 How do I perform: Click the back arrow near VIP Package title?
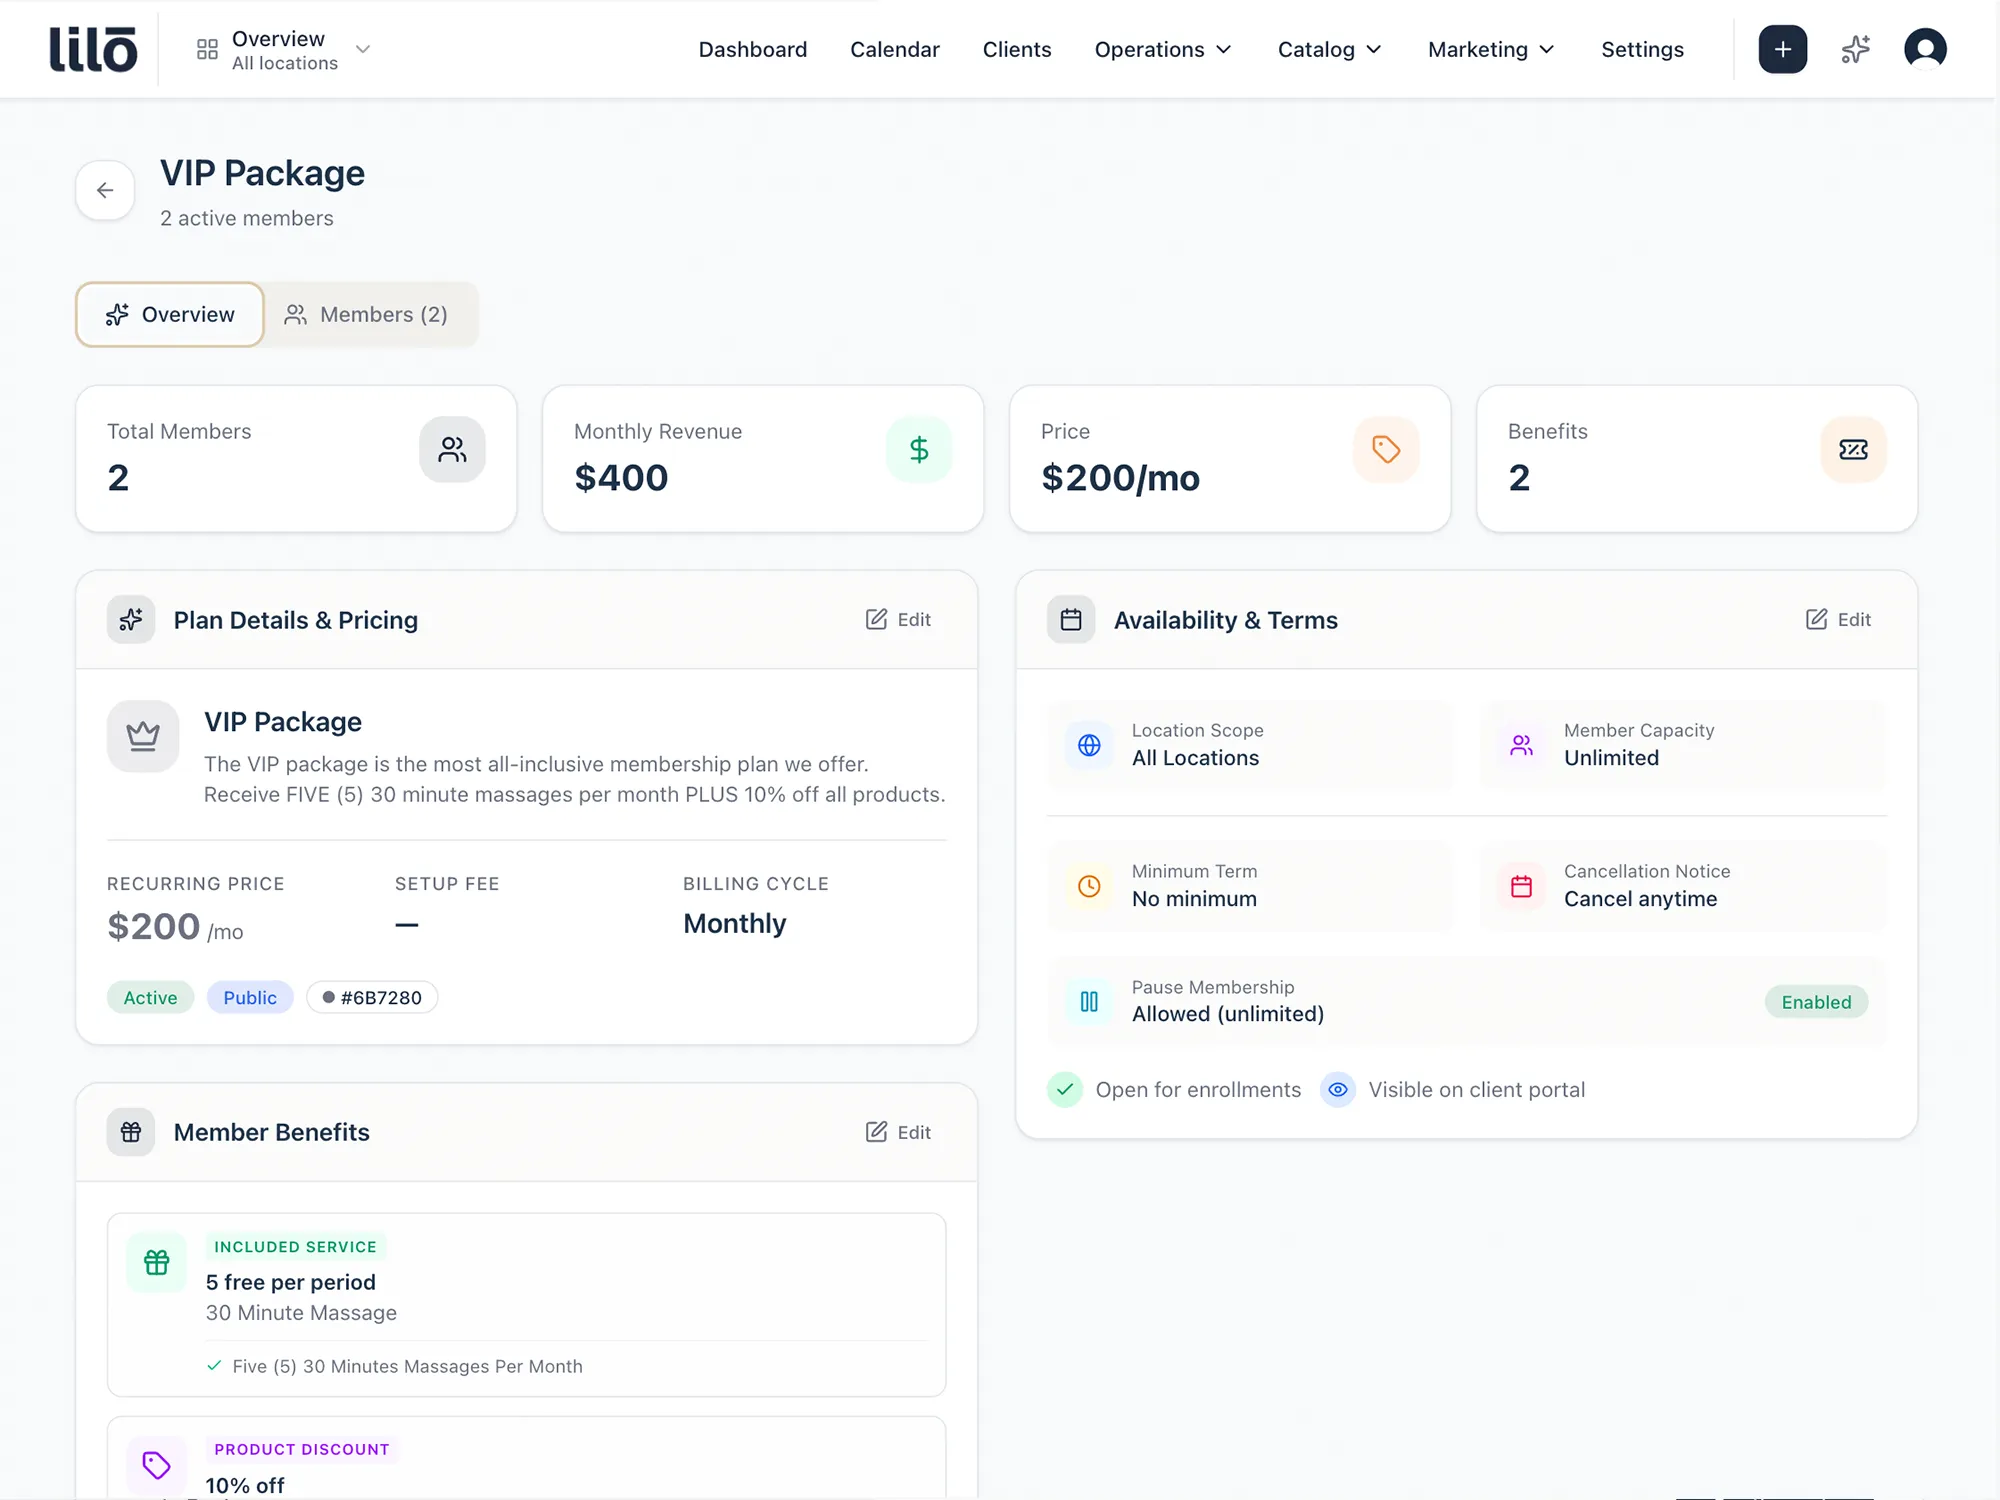pyautogui.click(x=104, y=190)
